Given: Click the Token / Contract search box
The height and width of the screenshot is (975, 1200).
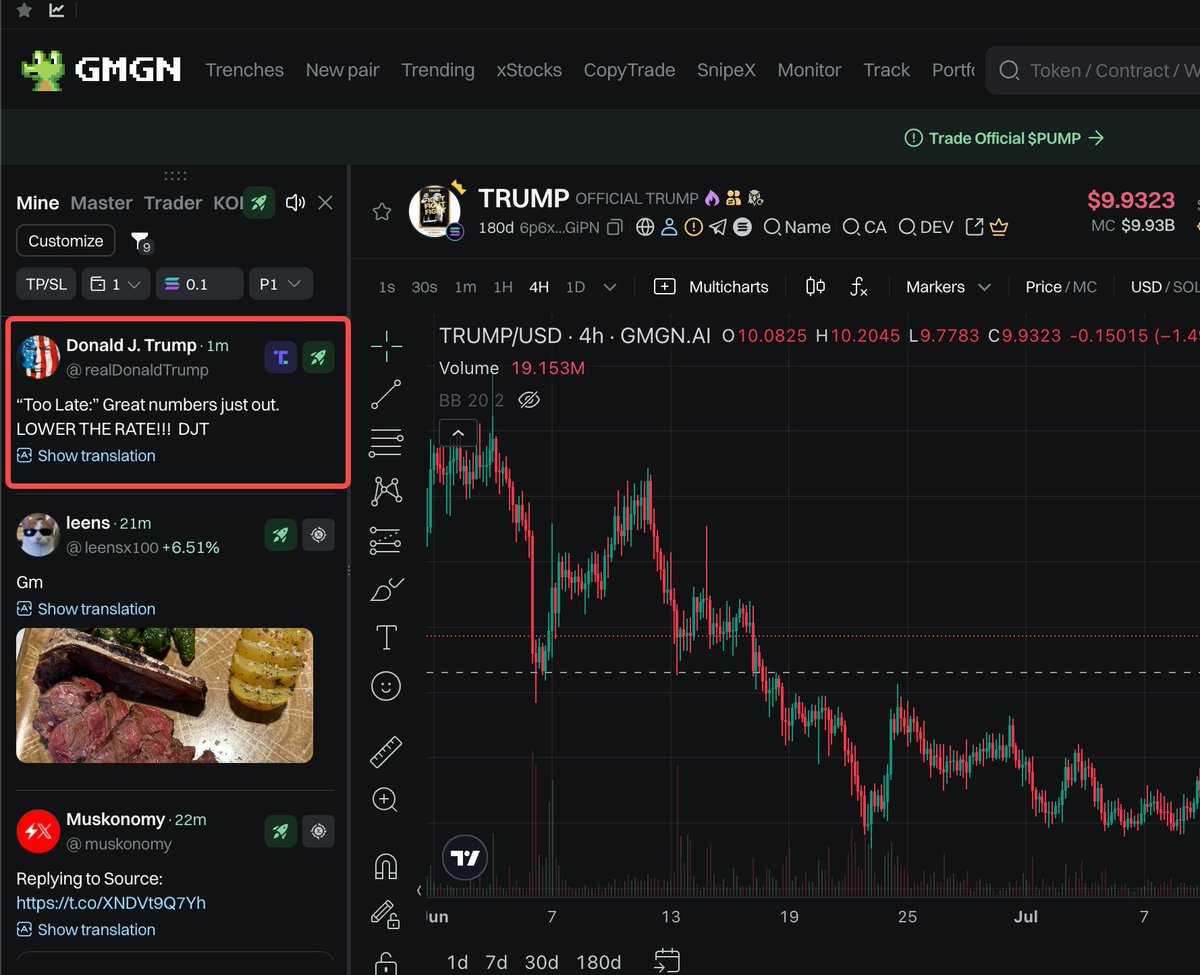Looking at the screenshot, I should tap(1095, 70).
